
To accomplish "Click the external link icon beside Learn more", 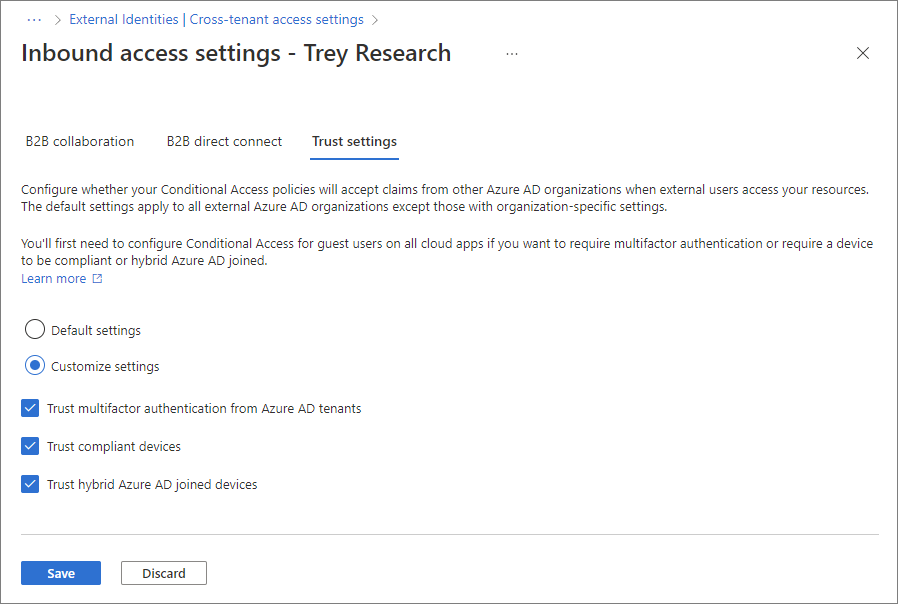I will click(x=97, y=279).
